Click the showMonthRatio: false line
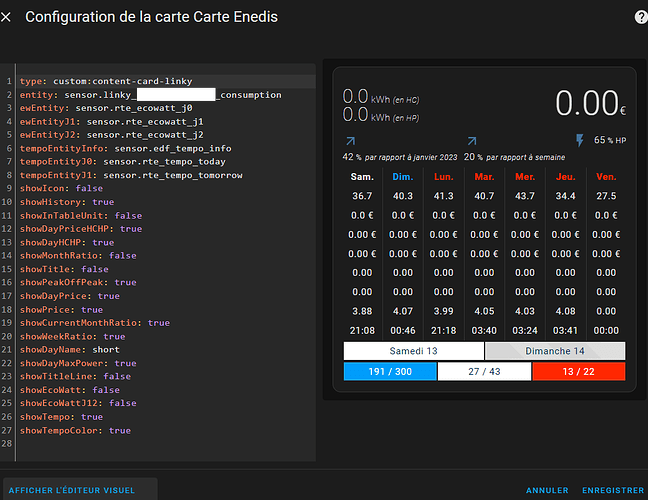648x500 pixels. click(x=78, y=256)
